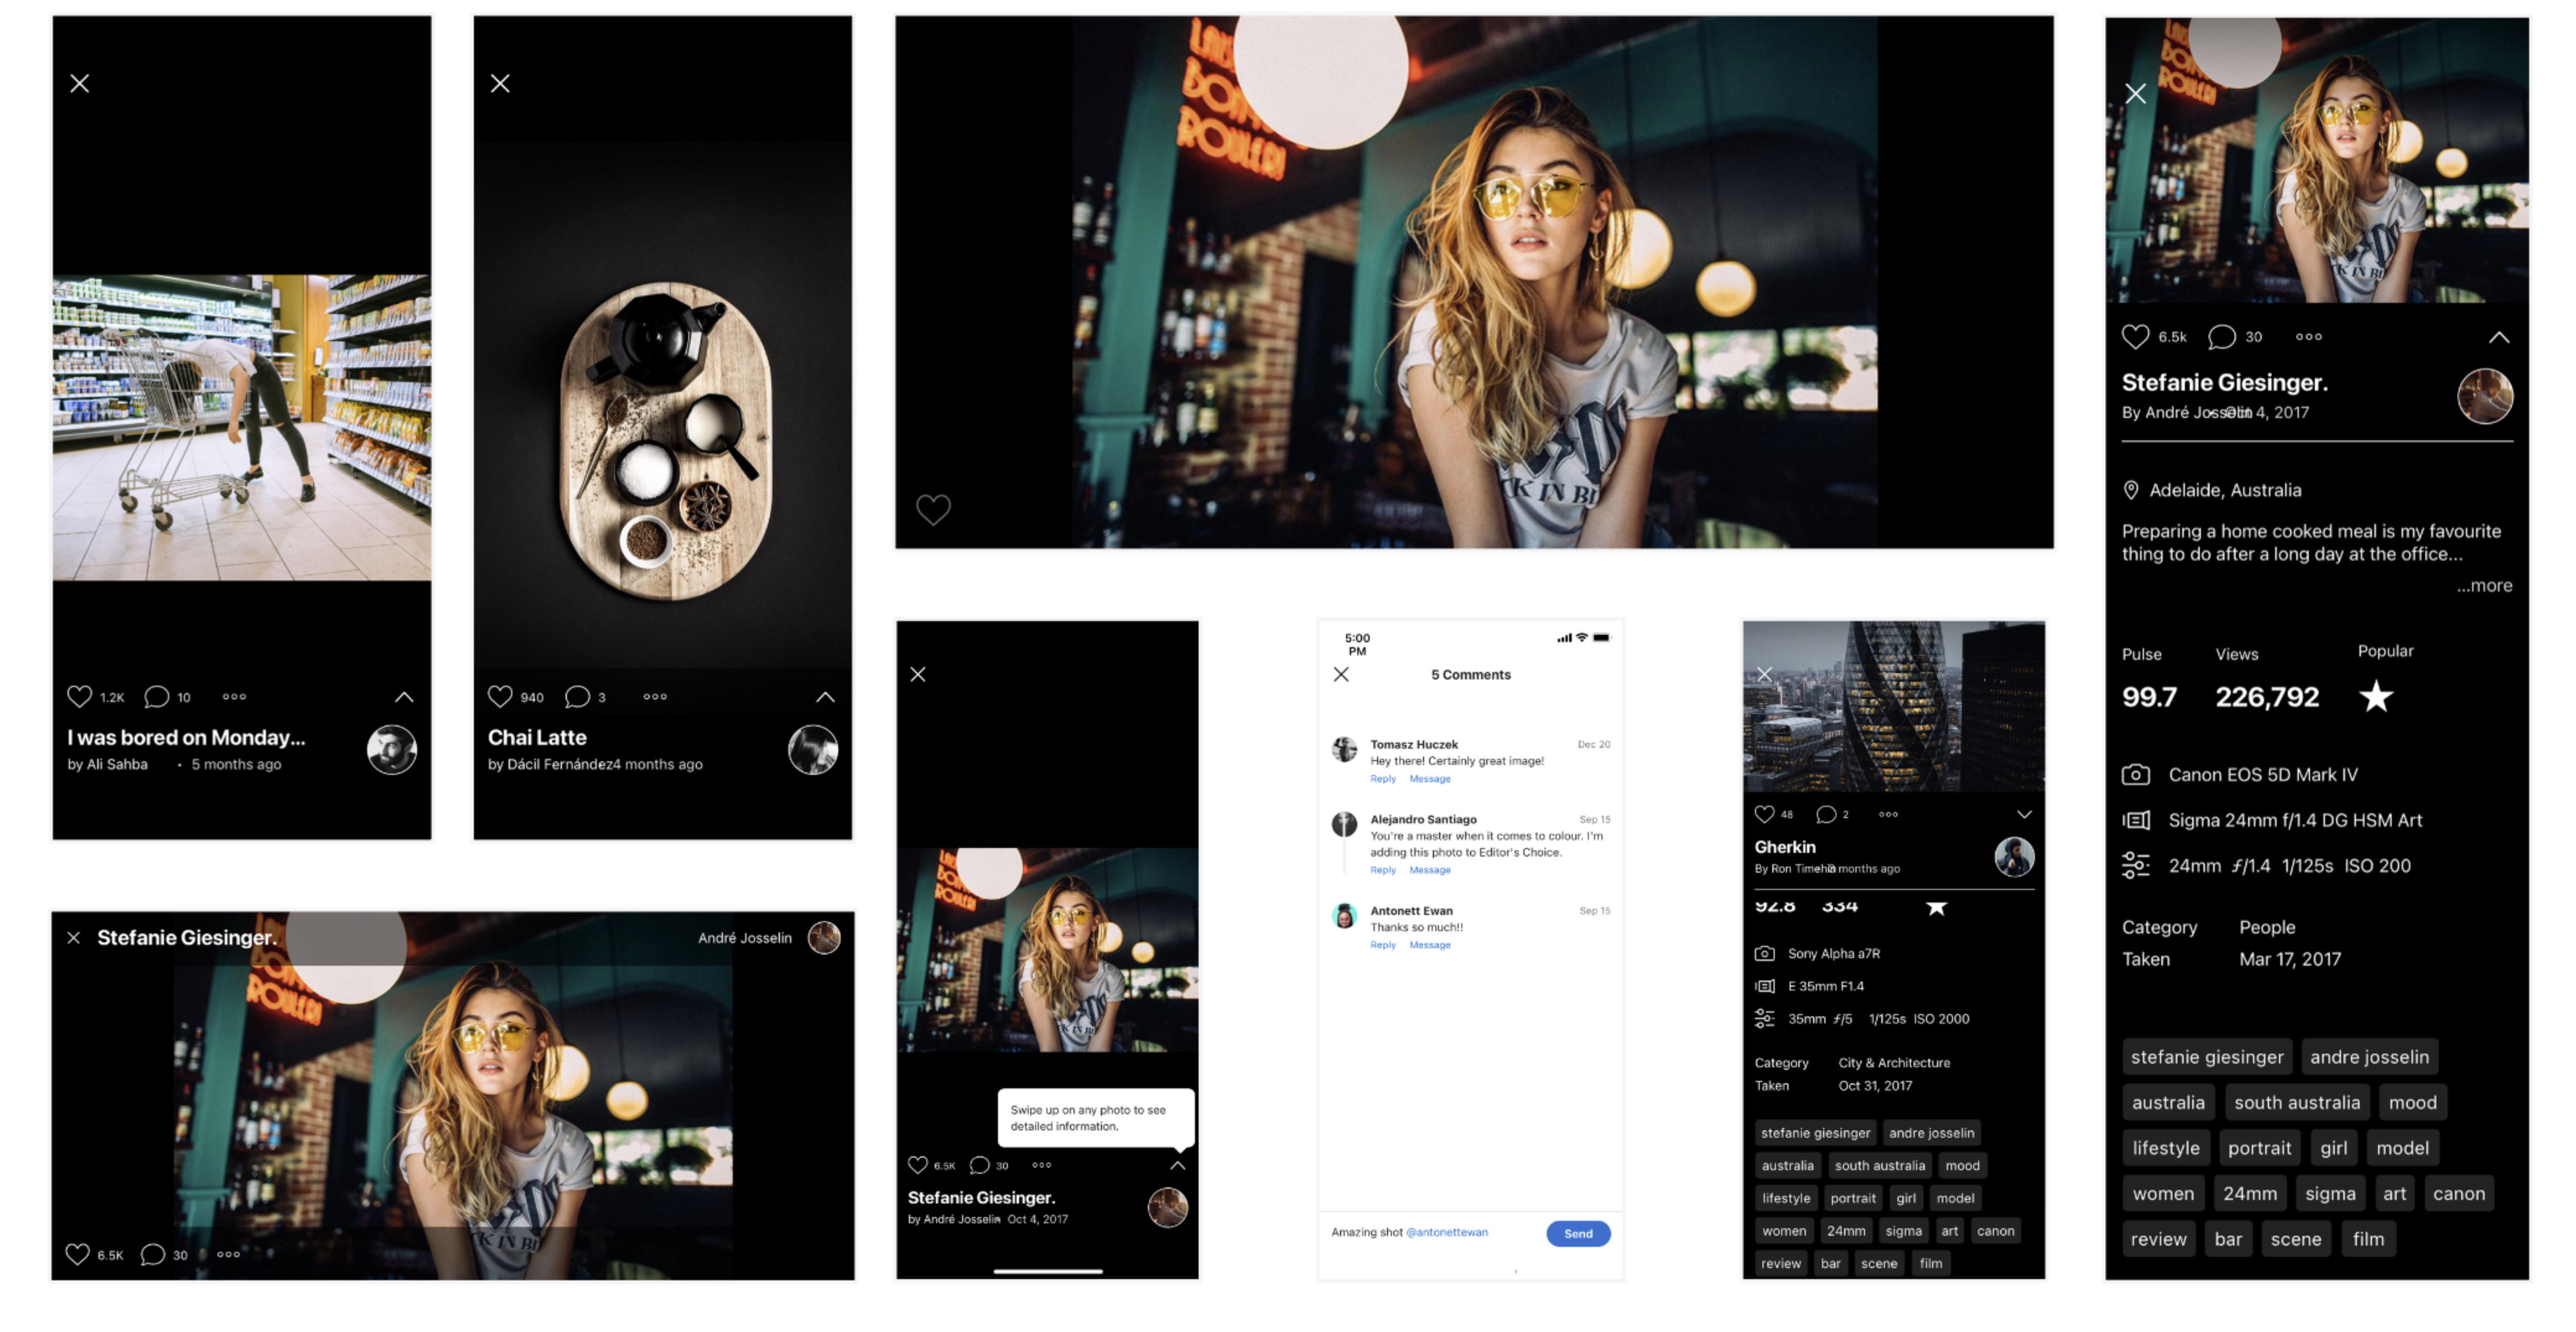This screenshot has height=1332, width=2576.
Task: Open more options on the Chai Latte card
Action: coord(655,697)
